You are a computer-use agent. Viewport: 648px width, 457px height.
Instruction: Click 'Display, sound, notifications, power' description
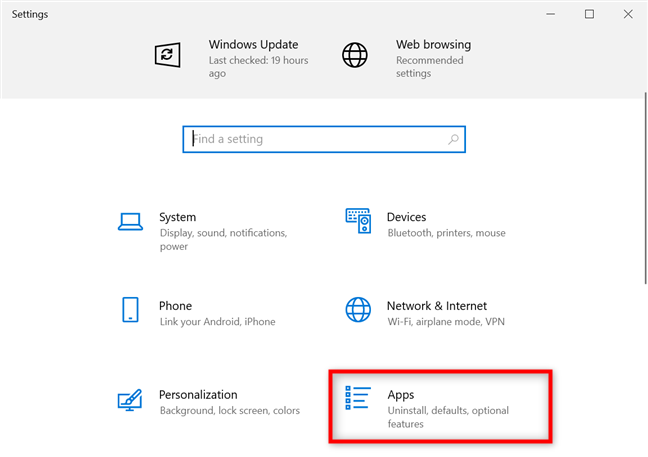coord(223,240)
